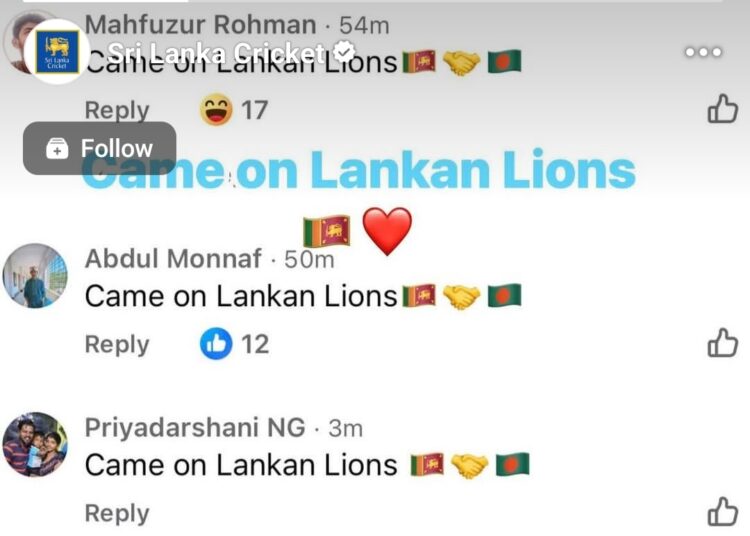The width and height of the screenshot is (750, 536).
Task: Reply to Priyadarshani NG's comment
Action: [117, 514]
